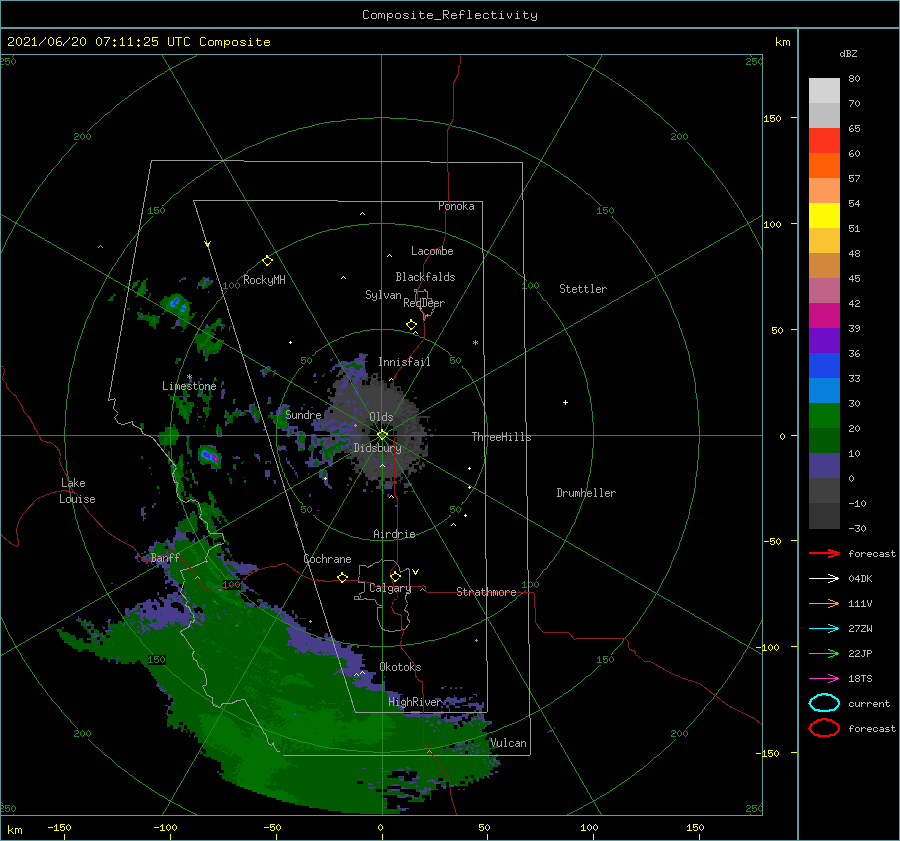Select the Okotoks label
Image resolution: width=900 pixels, height=841 pixels.
[x=400, y=667]
